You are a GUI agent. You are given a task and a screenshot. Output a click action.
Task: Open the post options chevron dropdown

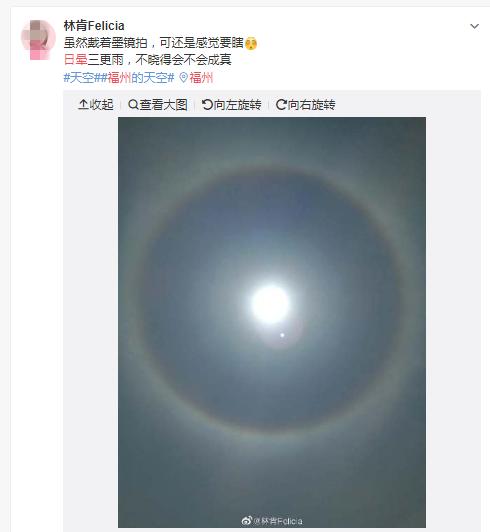tap(474, 26)
